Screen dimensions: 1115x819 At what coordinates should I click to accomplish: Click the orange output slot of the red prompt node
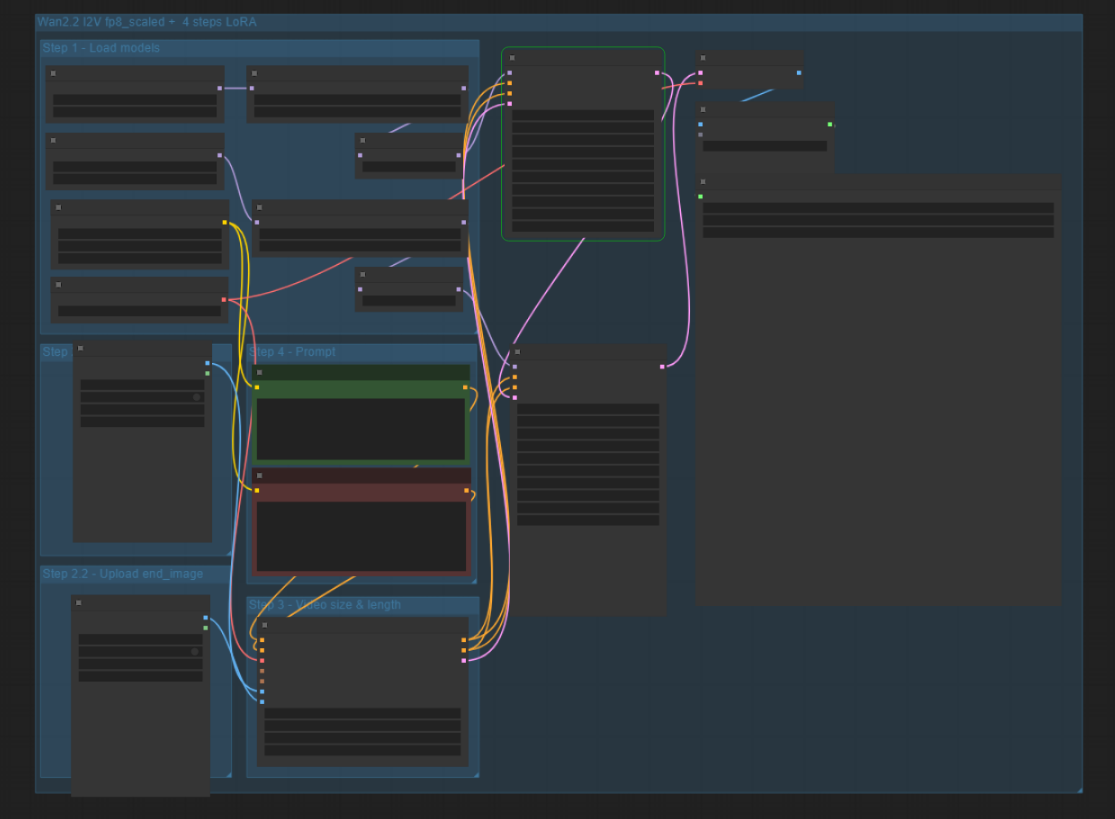pos(466,491)
